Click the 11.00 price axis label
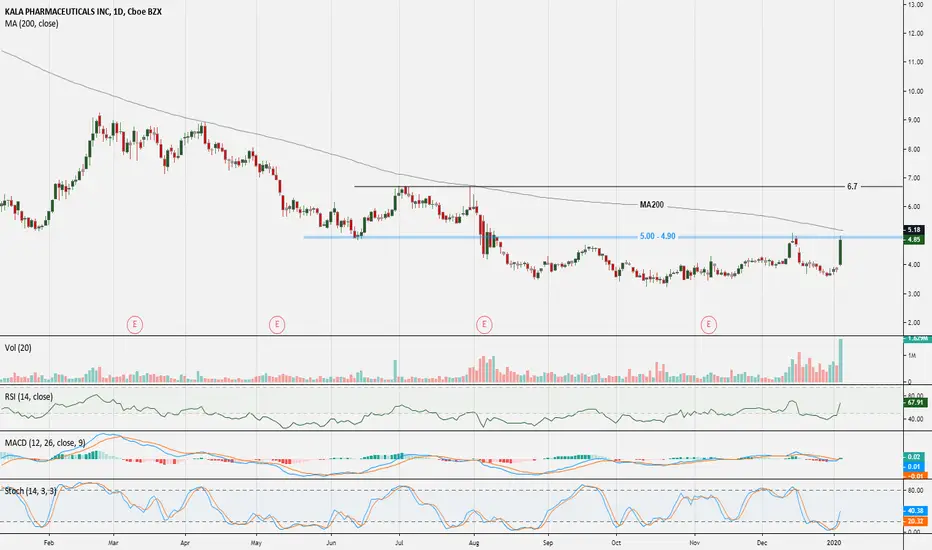Screen dimensions: 932x550 pos(914,62)
